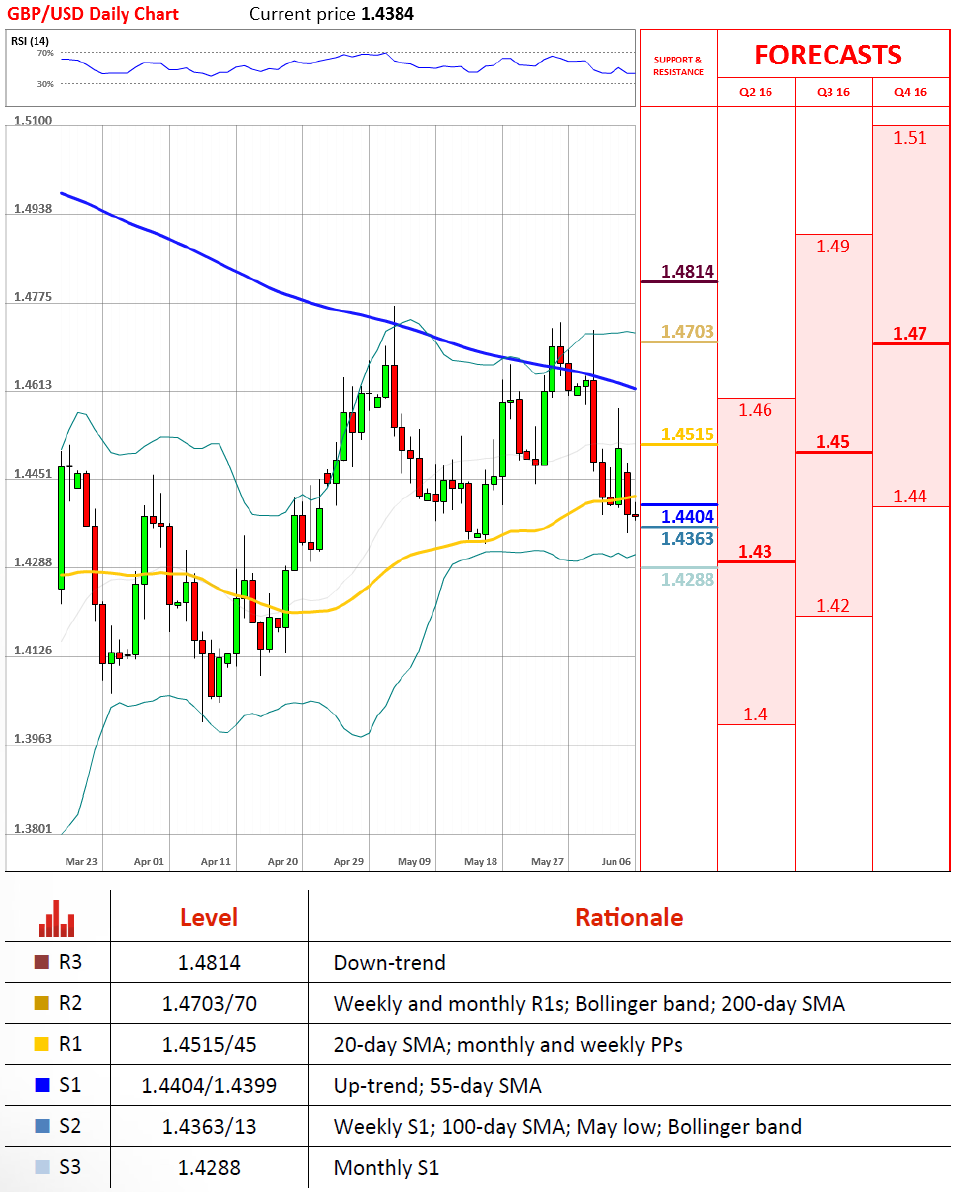Click the Mar 23 date axis label
This screenshot has width=961, height=1192.
coord(81,861)
